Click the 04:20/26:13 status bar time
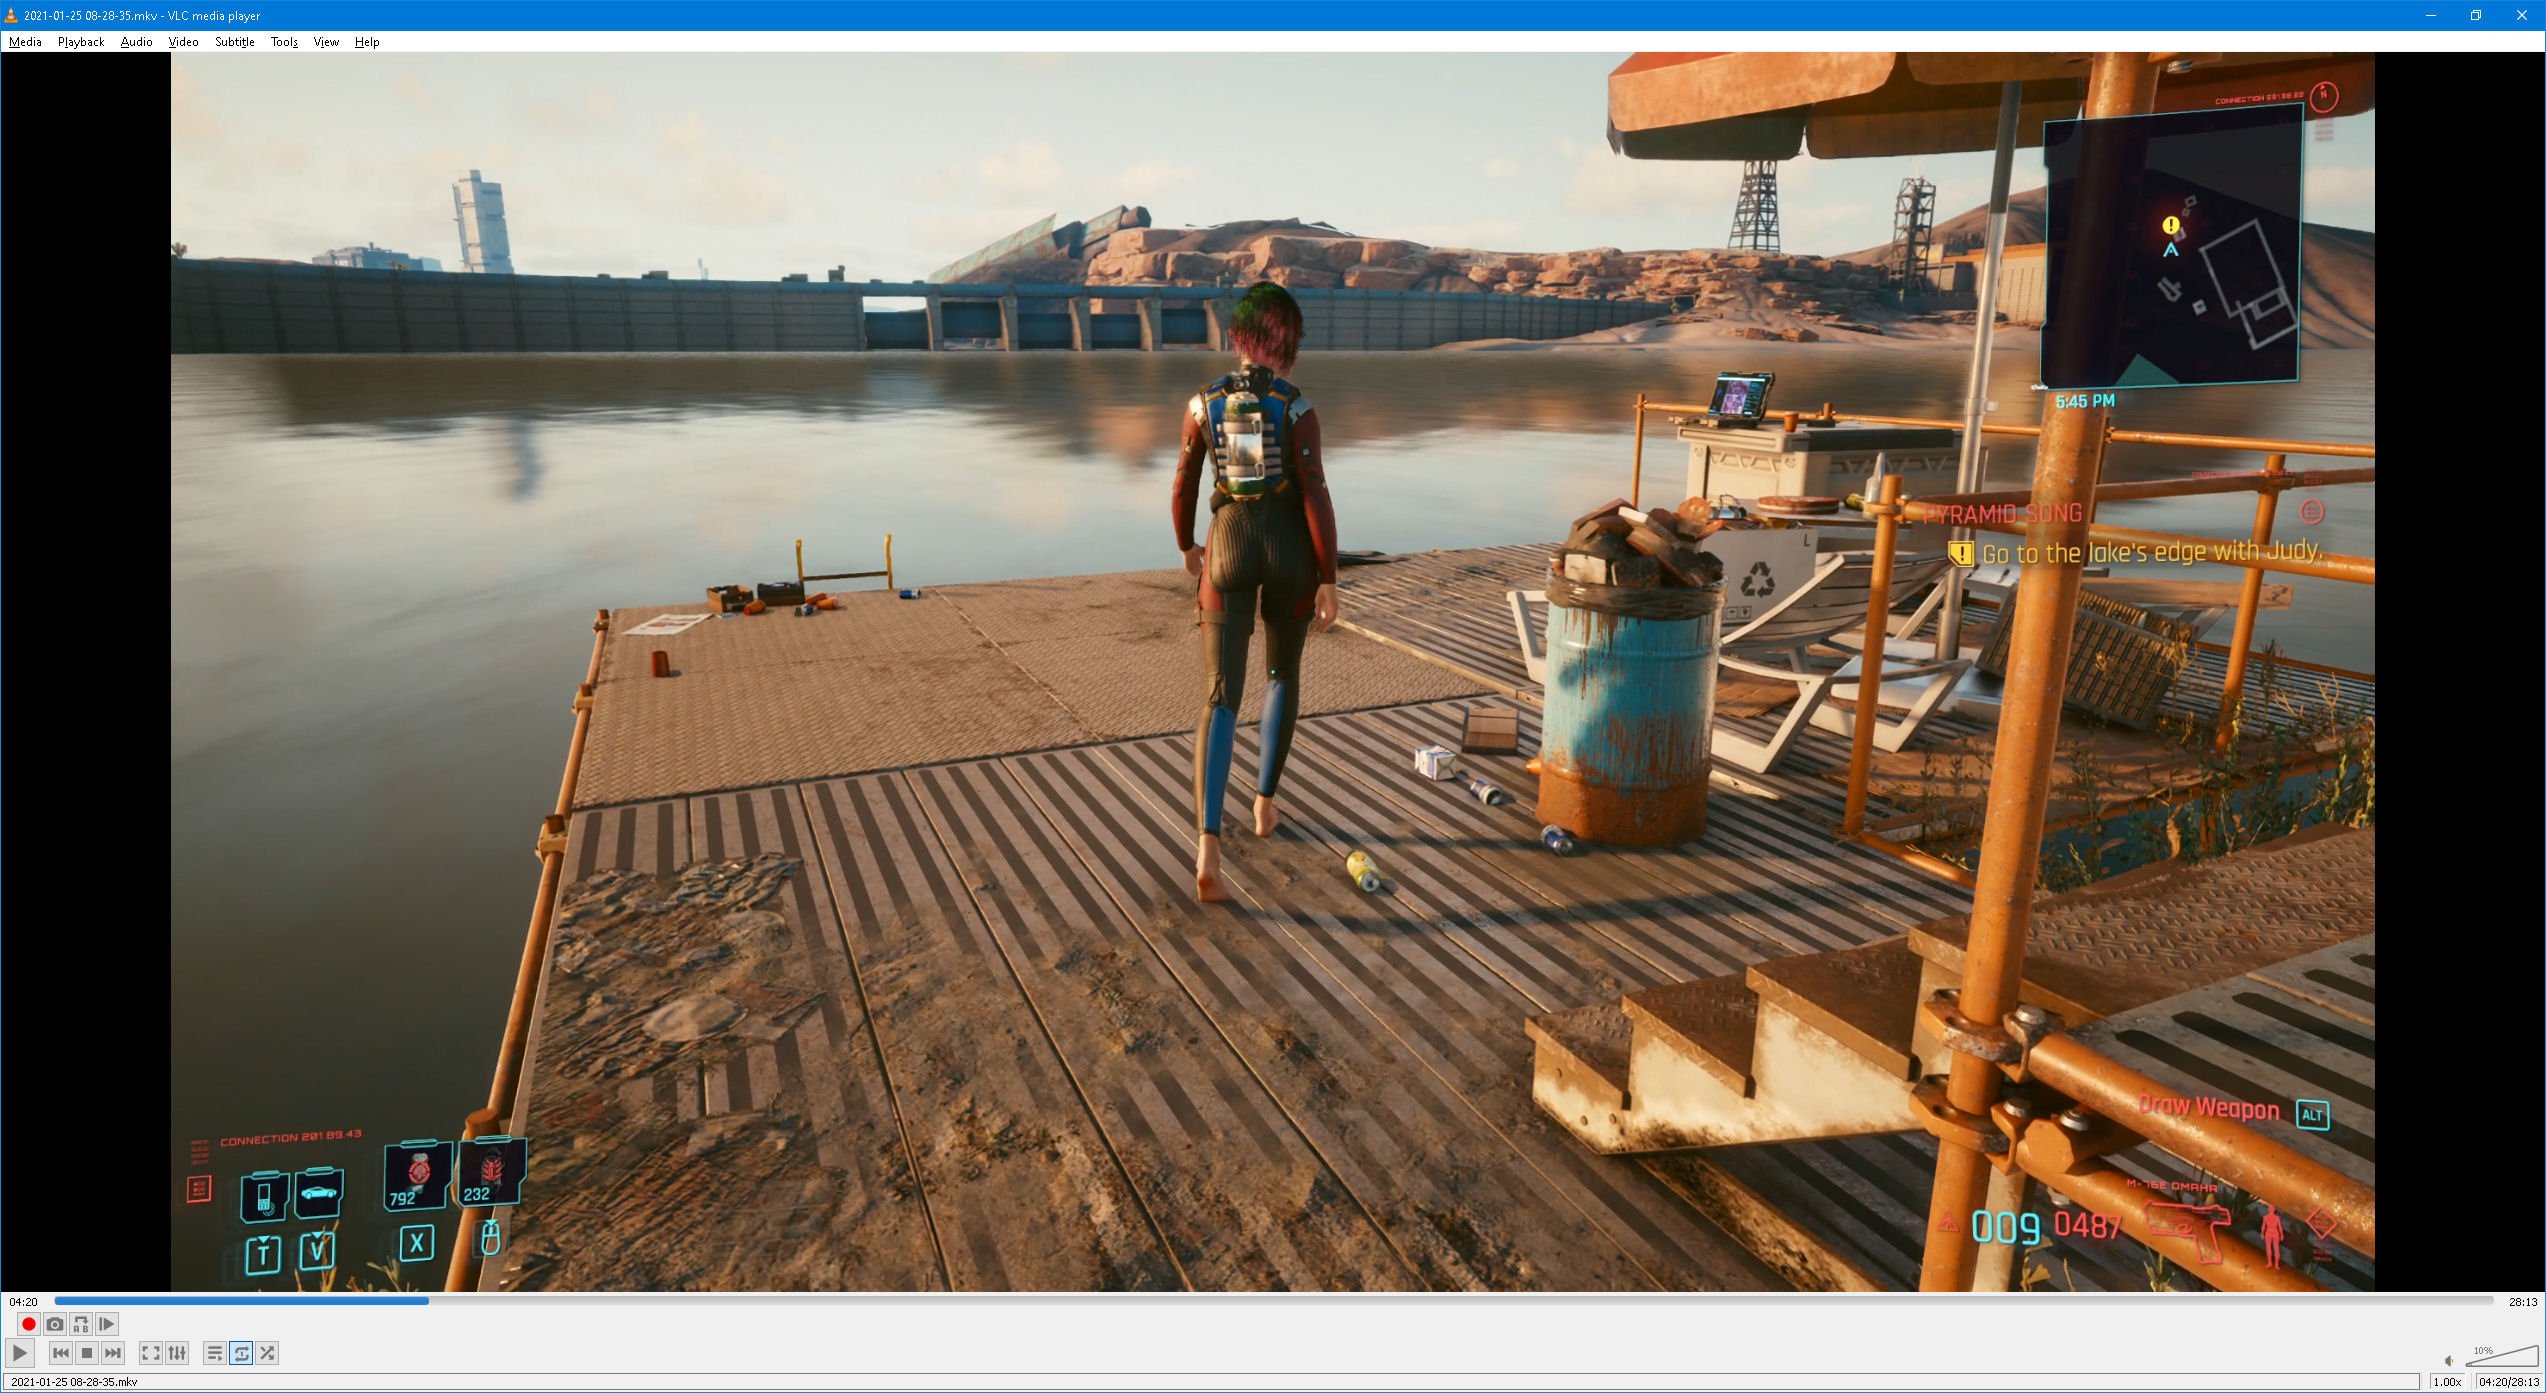The width and height of the screenshot is (2546, 1393). tap(2508, 1382)
